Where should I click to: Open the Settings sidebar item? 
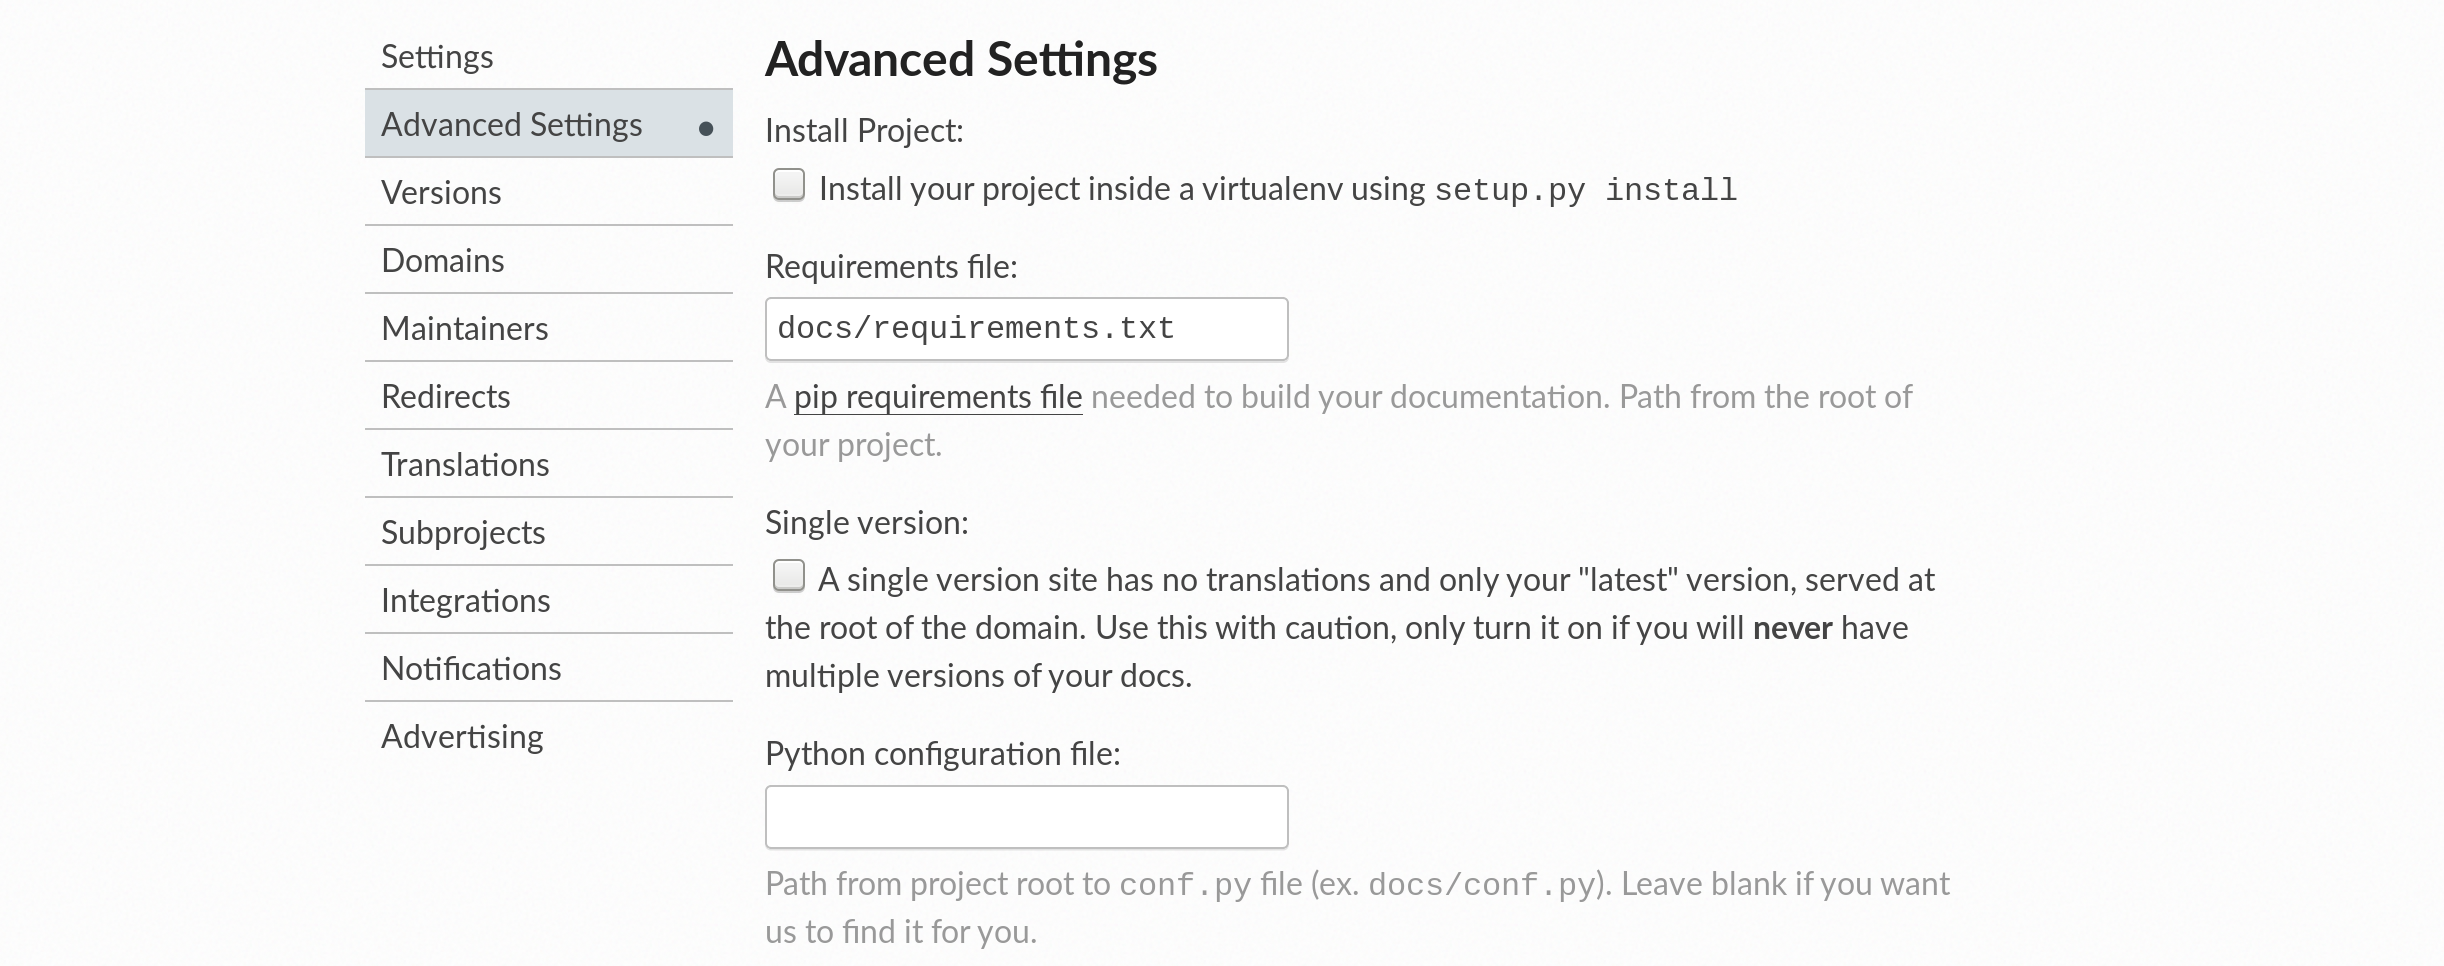coord(437,57)
